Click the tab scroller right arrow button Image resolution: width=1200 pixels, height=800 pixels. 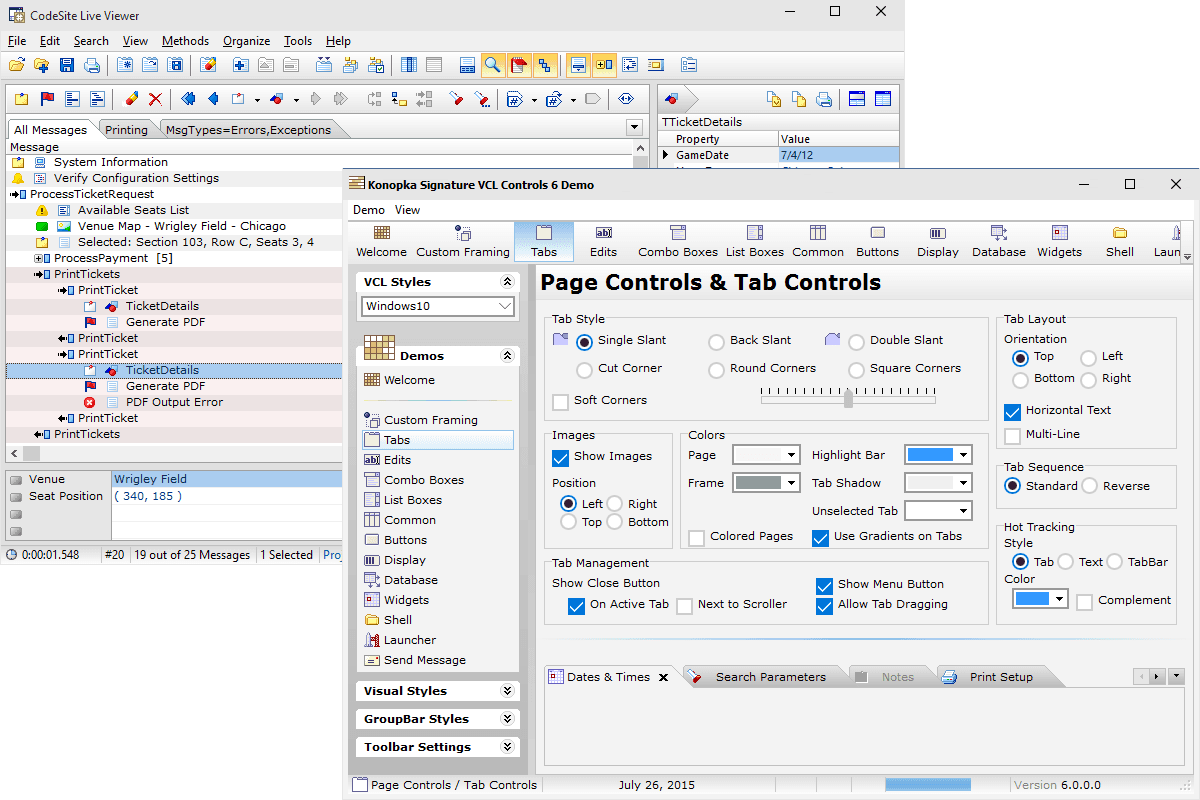(x=1158, y=677)
